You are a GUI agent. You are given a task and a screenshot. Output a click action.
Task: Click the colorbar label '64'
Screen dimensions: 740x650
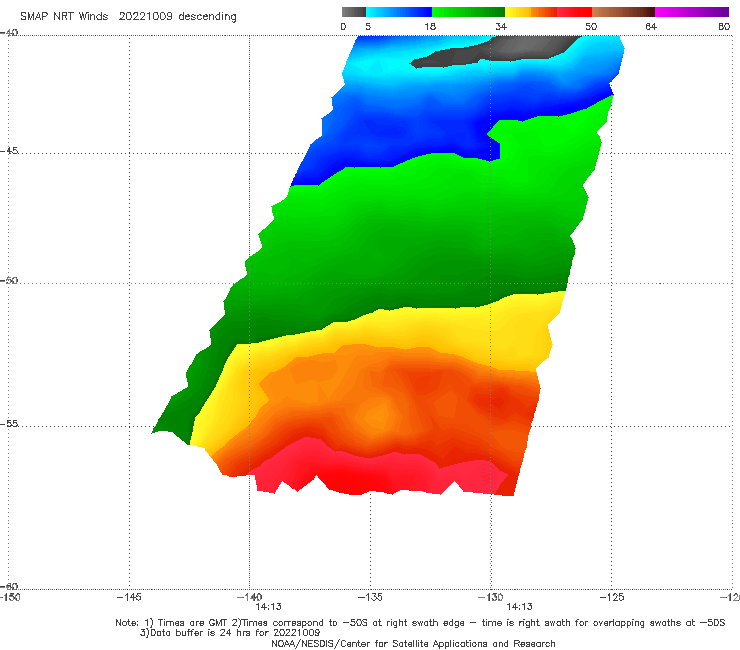point(651,26)
